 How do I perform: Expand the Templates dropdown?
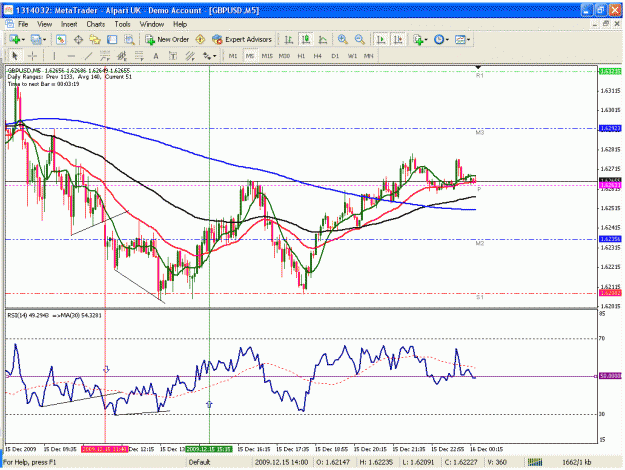468,39
